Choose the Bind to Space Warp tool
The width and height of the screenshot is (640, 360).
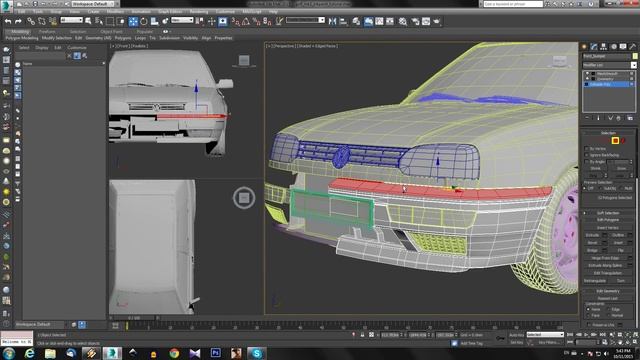pos(53,21)
